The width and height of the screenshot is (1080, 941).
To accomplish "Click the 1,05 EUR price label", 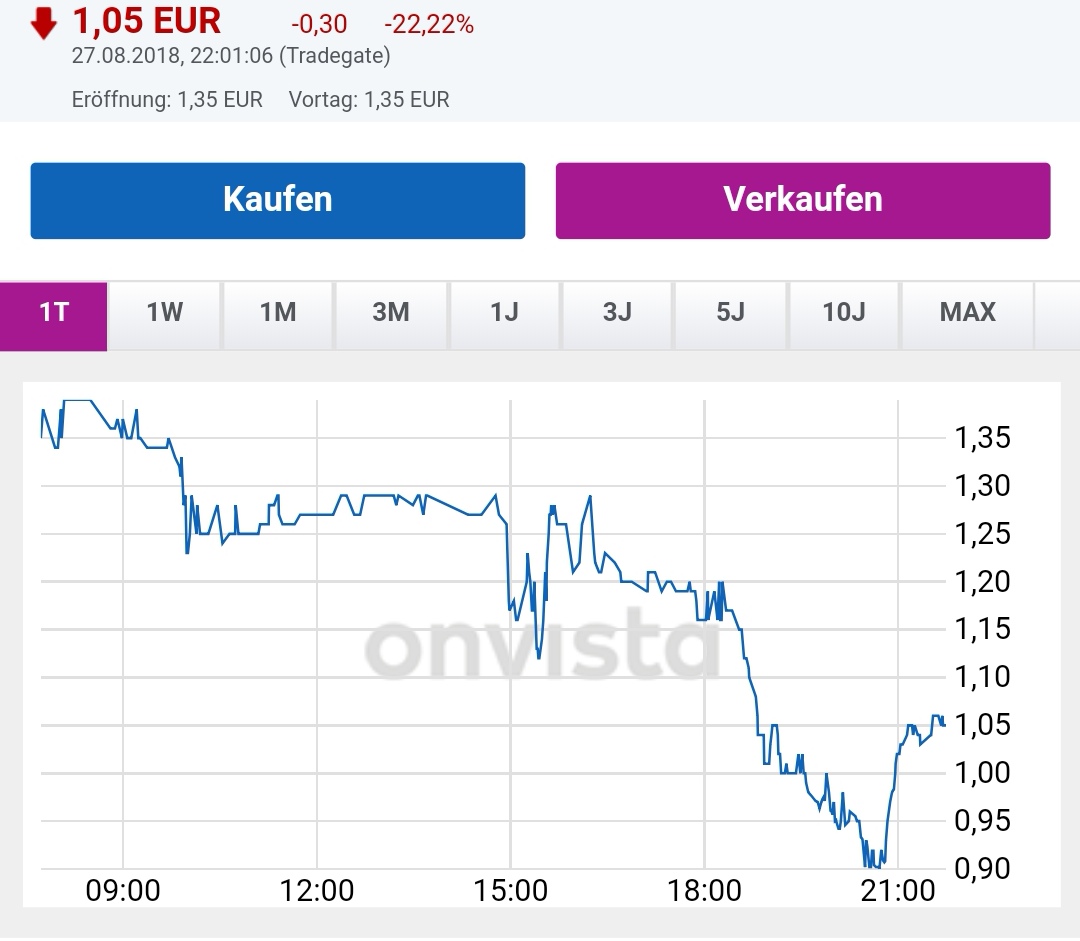I will click(x=146, y=20).
